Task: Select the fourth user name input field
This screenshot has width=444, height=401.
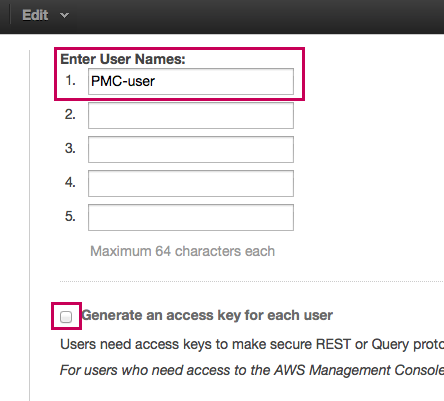Action: pyautogui.click(x=191, y=183)
